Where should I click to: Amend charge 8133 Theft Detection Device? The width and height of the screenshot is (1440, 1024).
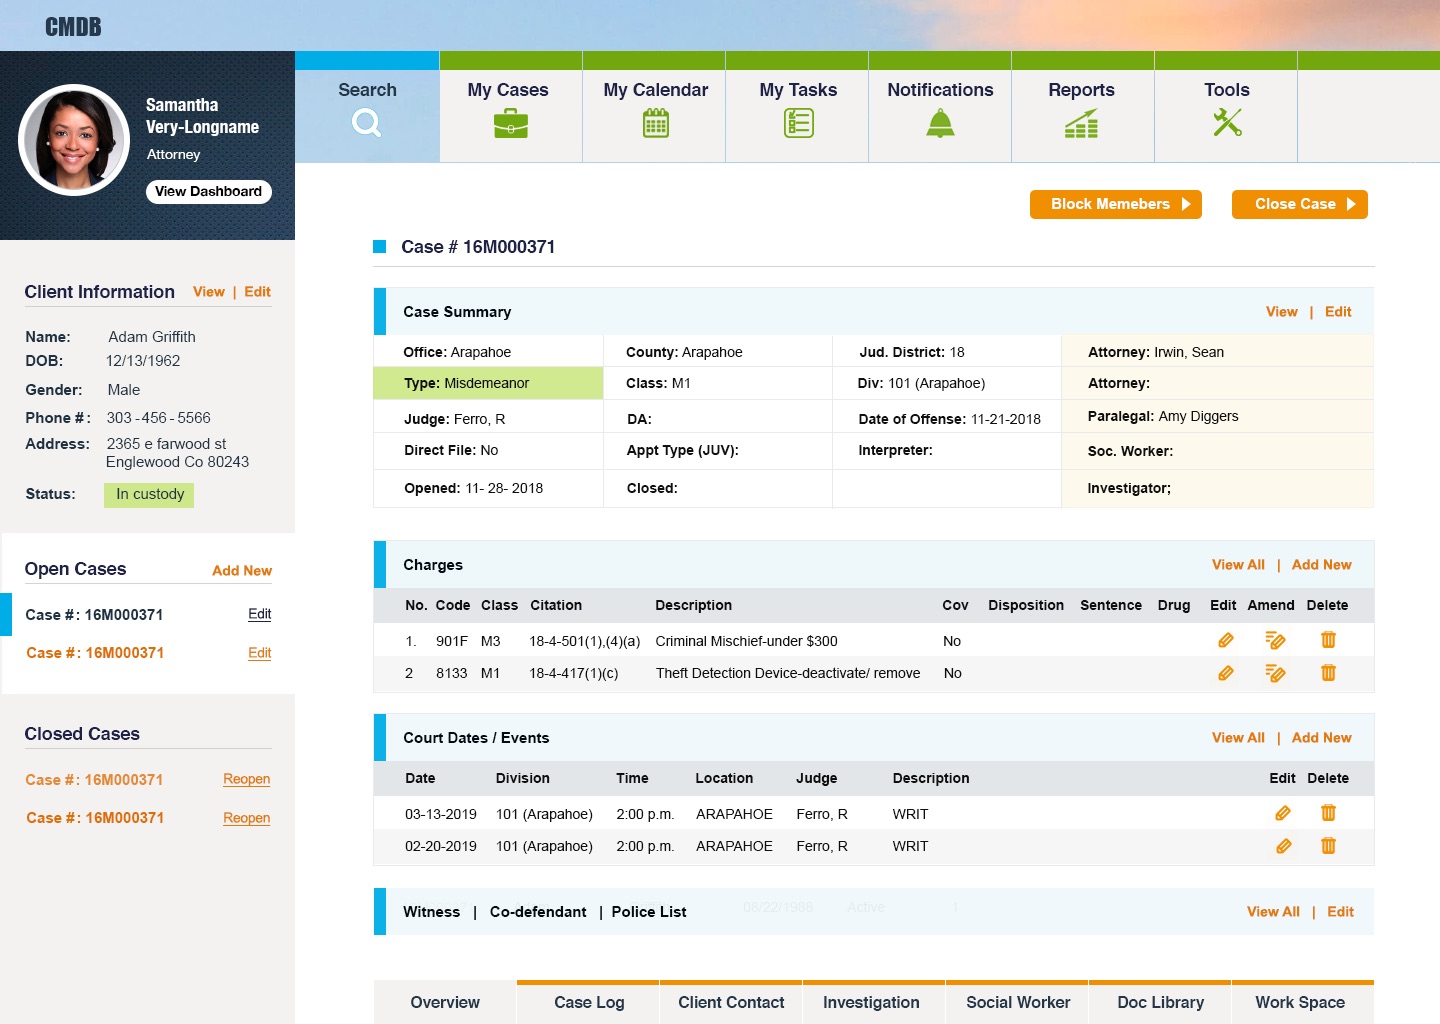tap(1275, 673)
